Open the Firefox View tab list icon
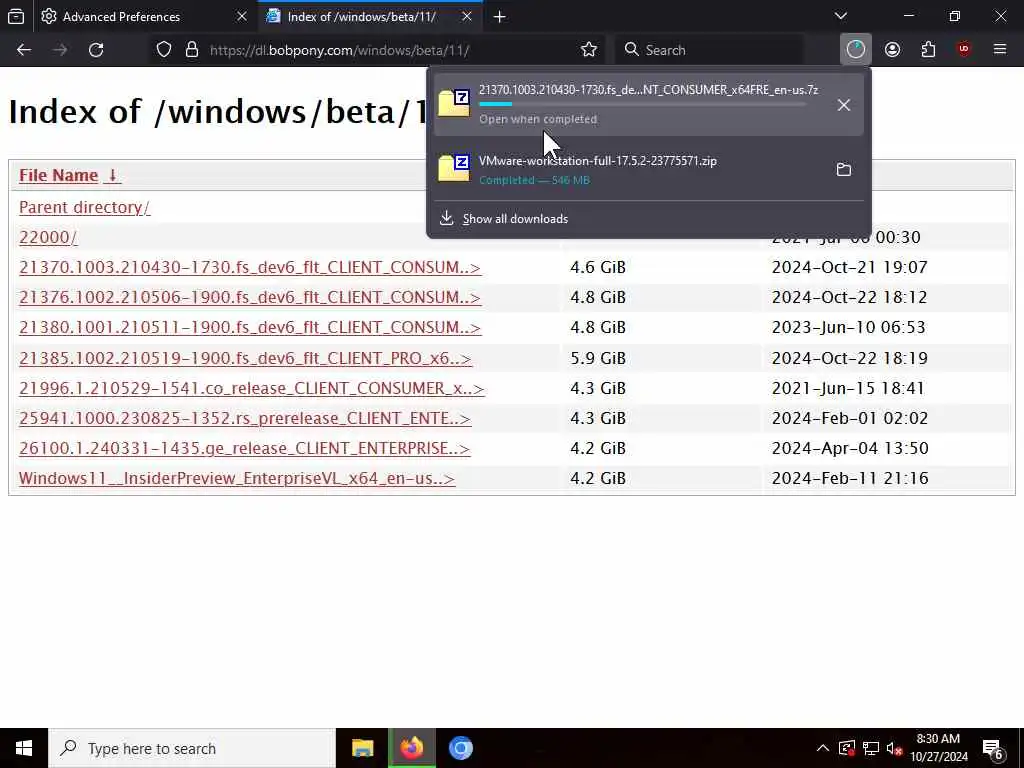The image size is (1024, 768). coord(16,16)
